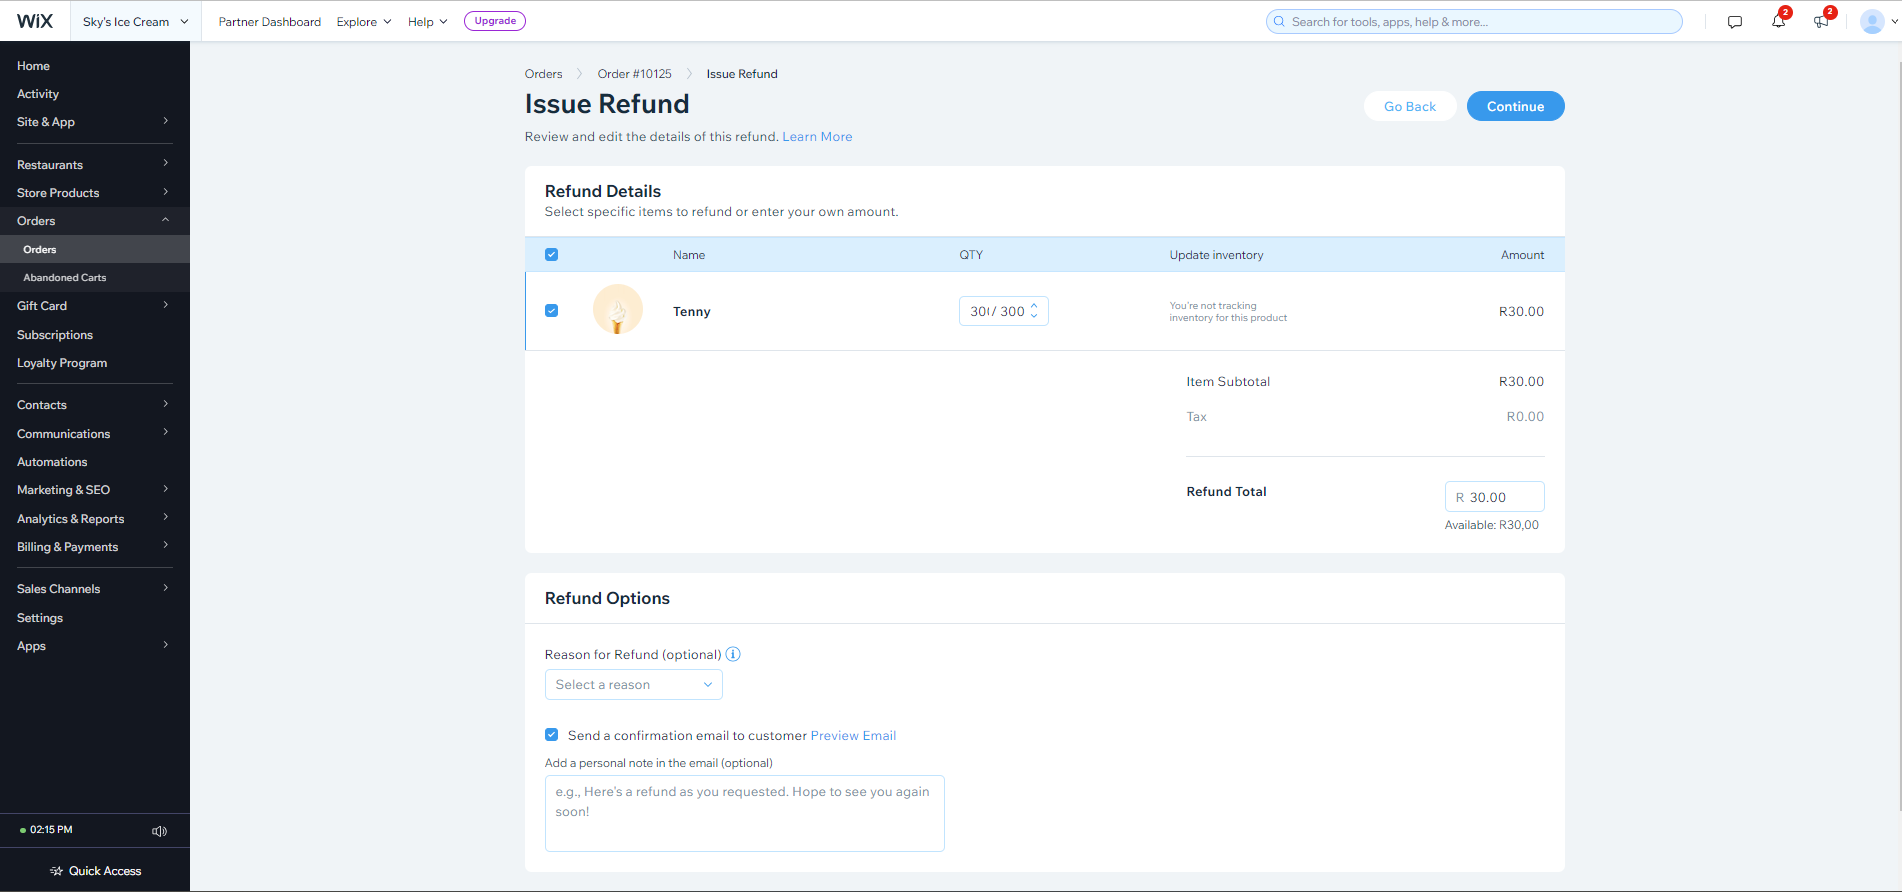Click the Wix logo

[35, 21]
